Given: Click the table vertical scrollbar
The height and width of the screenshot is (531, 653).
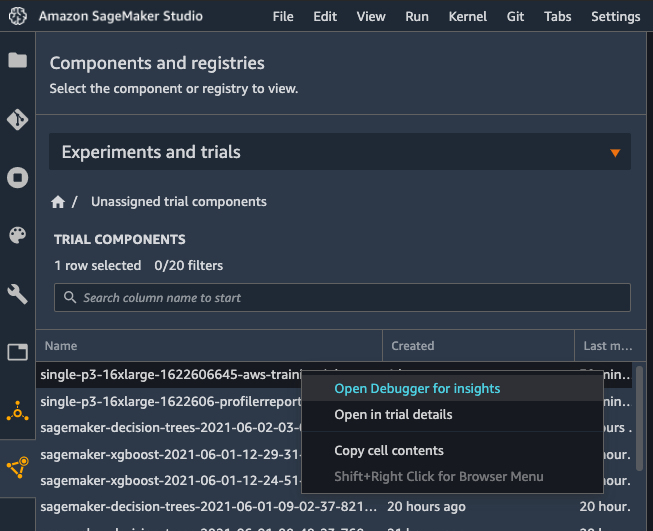Looking at the screenshot, I should click(x=639, y=419).
